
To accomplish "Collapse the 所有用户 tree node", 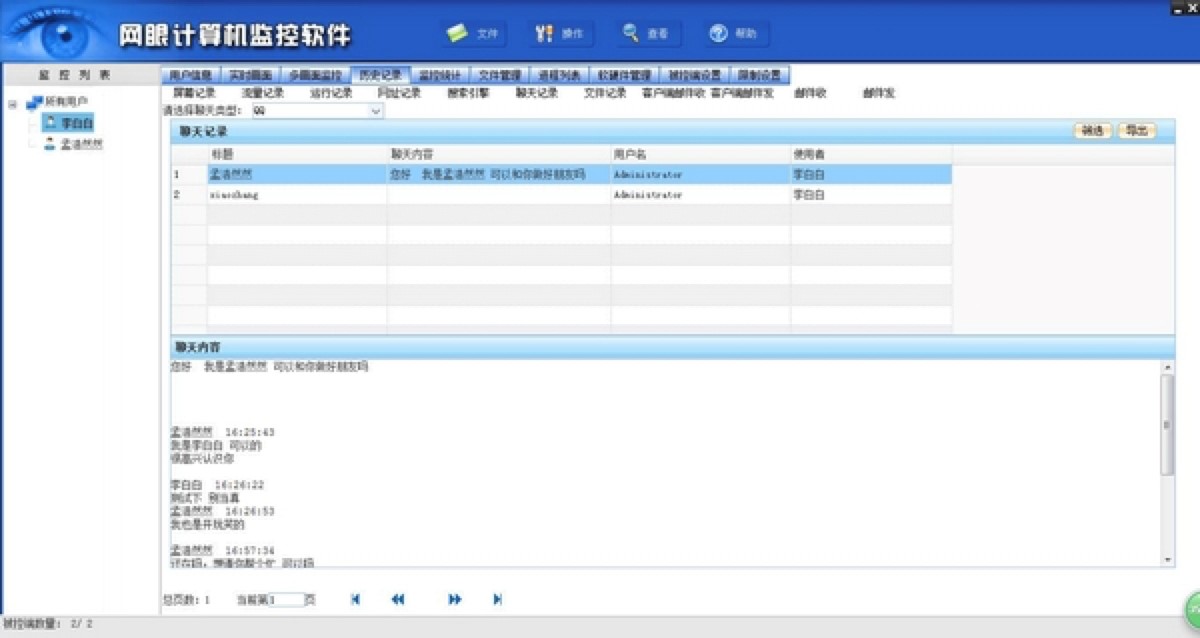I will (14, 103).
